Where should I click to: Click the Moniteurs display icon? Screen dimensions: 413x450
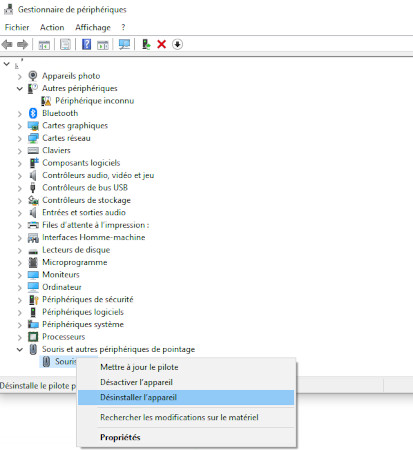[x=33, y=275]
